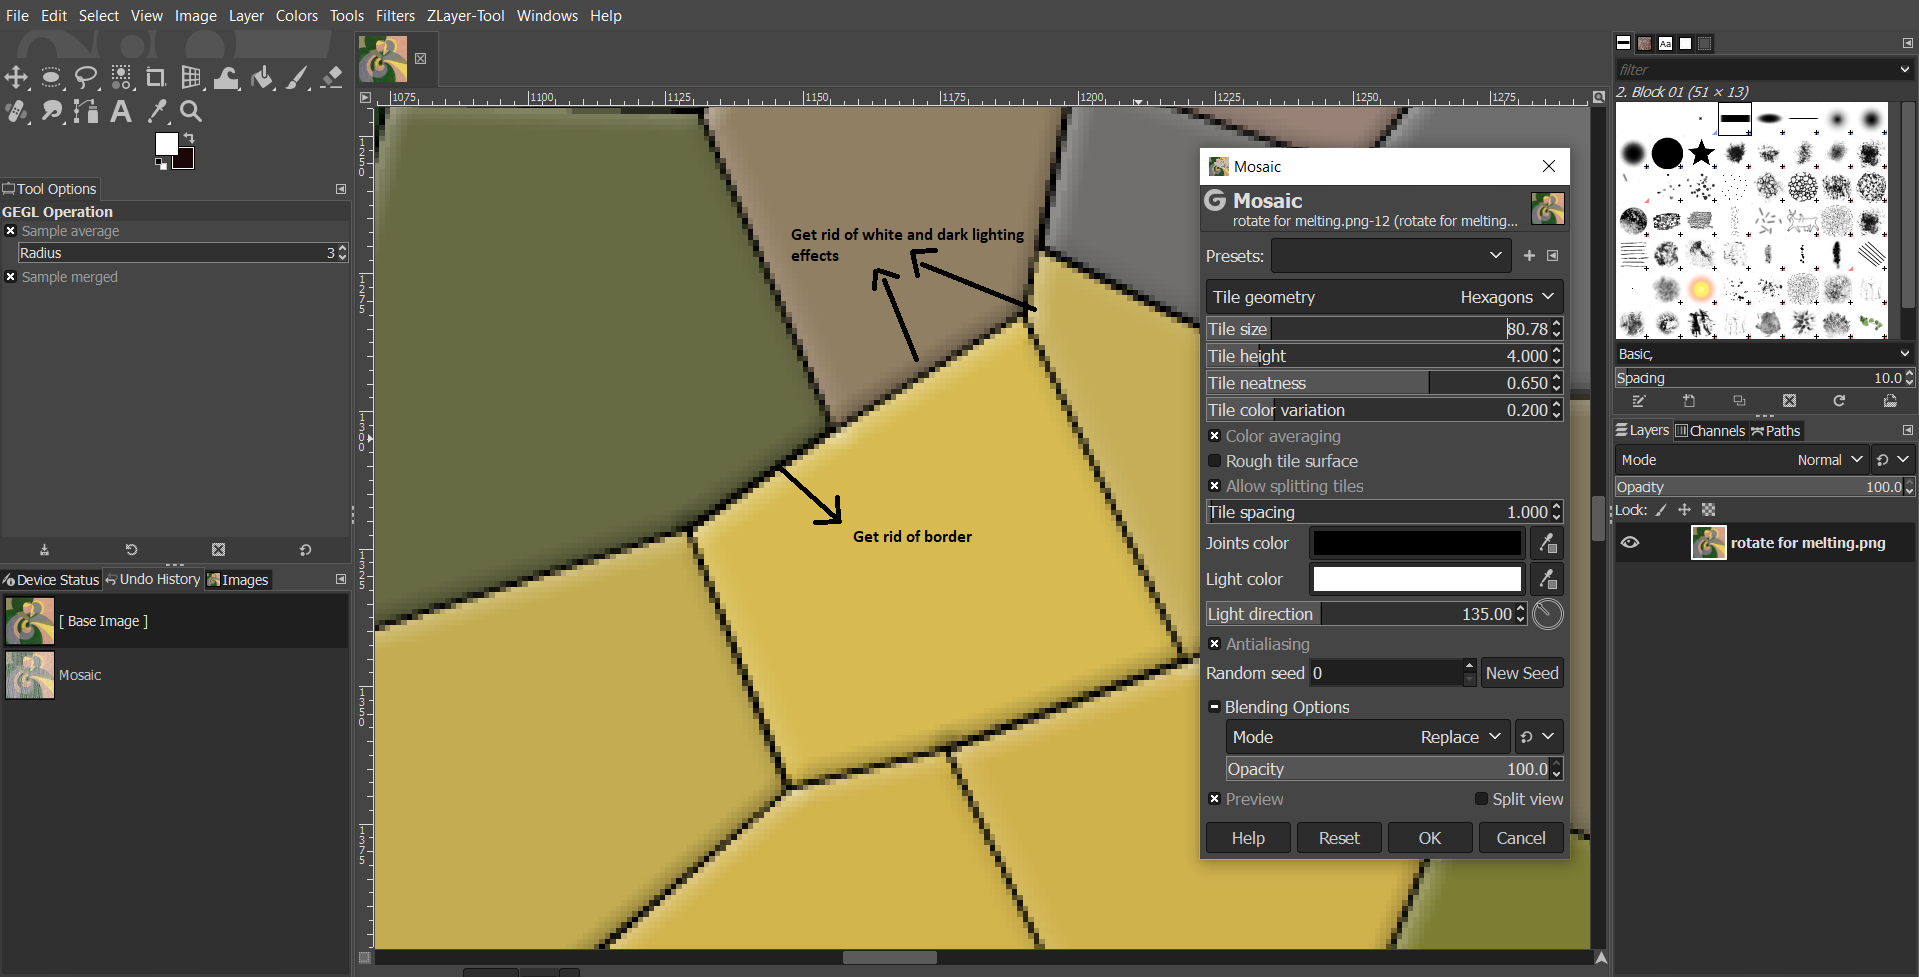Click Cancel in the Mosaic dialog
1919x977 pixels.
click(1521, 838)
